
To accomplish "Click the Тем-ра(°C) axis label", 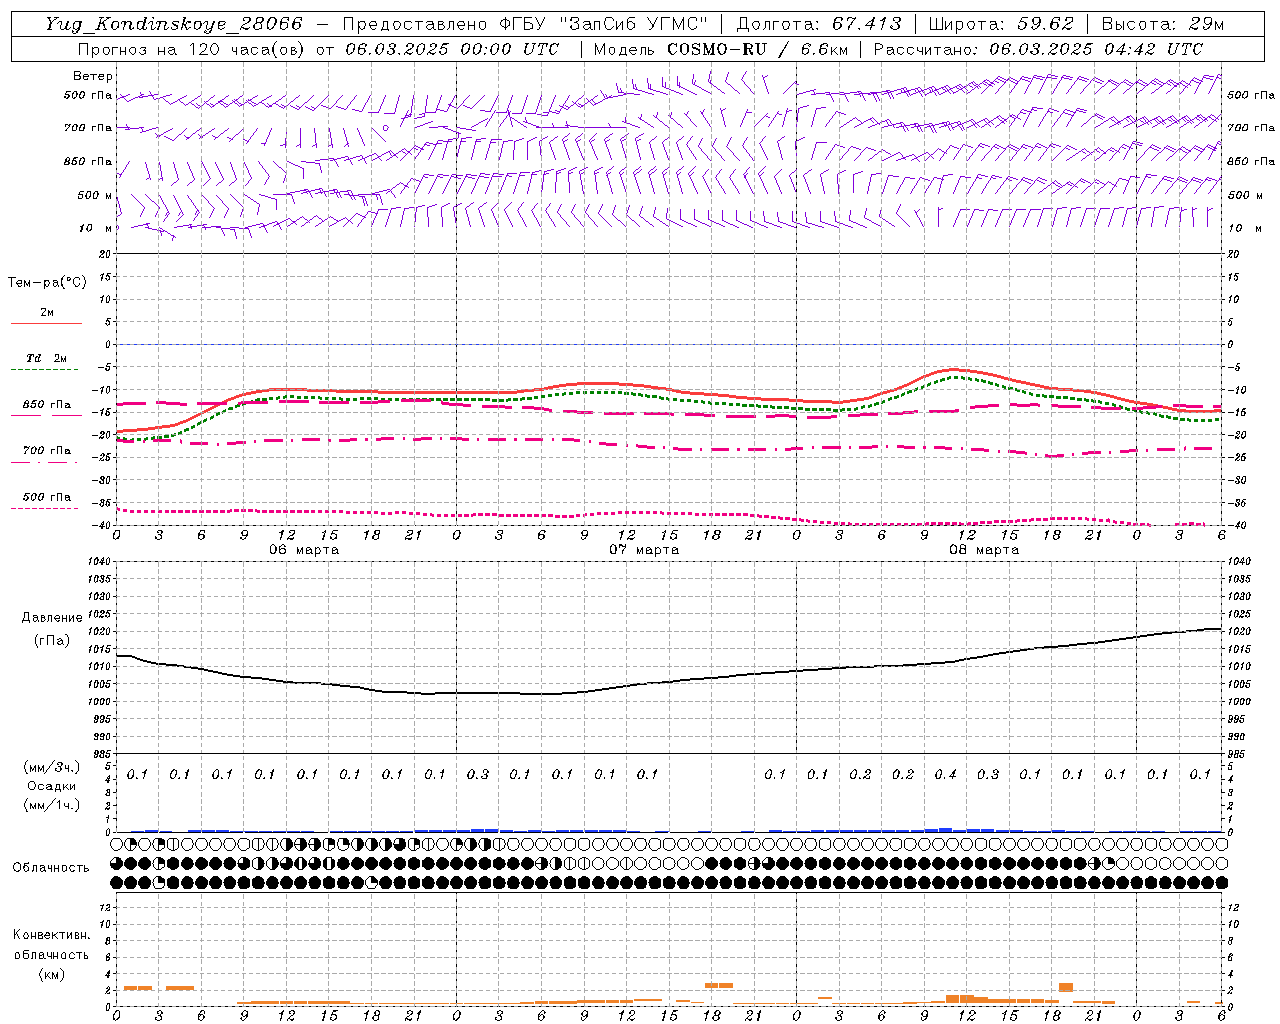I will (47, 283).
